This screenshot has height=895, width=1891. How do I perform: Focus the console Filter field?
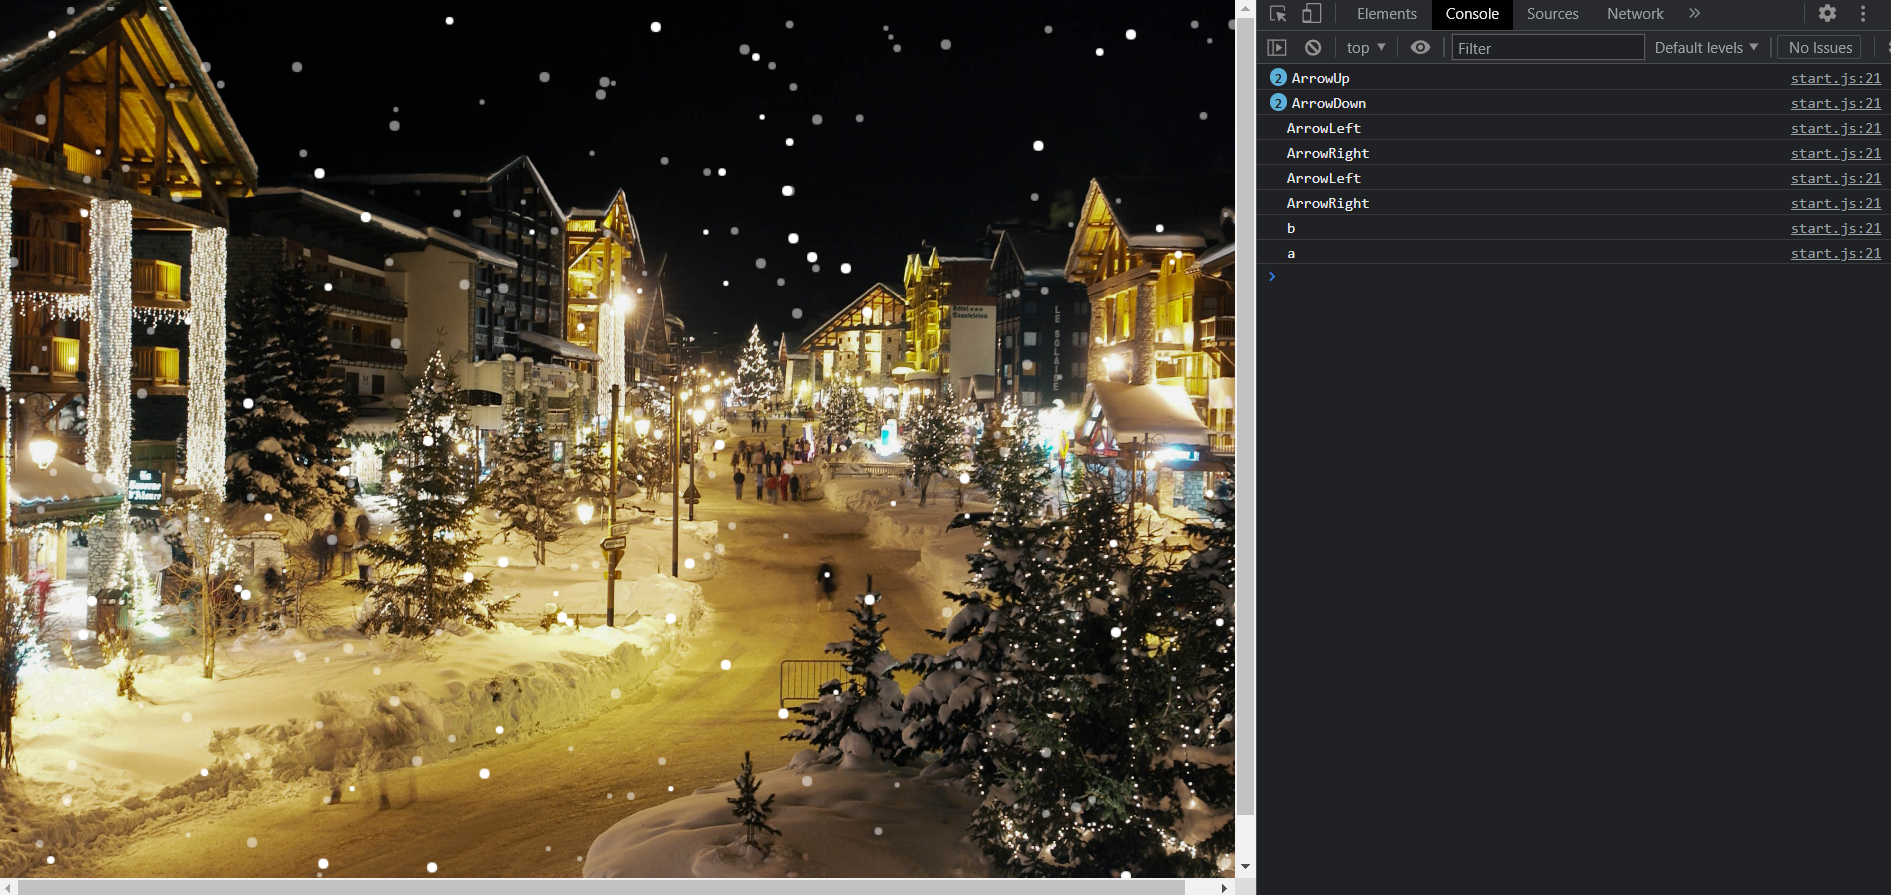[x=1548, y=48]
